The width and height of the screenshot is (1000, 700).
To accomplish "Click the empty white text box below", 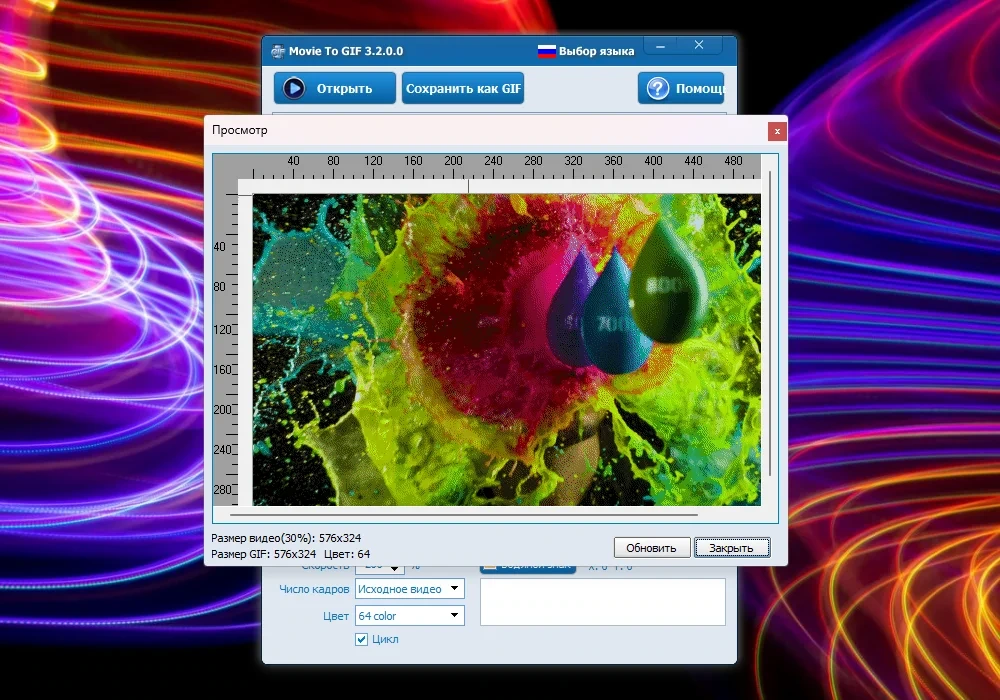I will click(x=603, y=602).
